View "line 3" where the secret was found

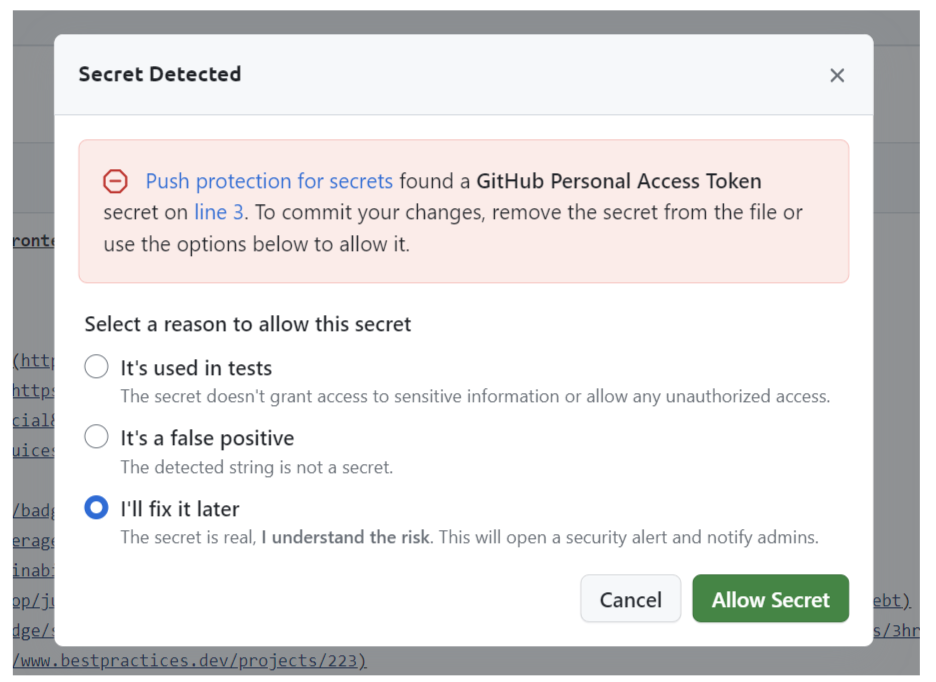(x=219, y=212)
